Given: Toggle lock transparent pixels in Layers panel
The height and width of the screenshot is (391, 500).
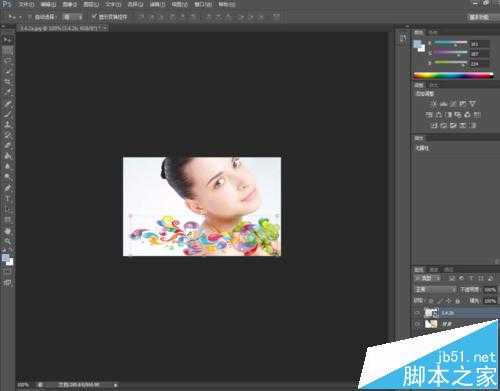Looking at the screenshot, I should click(x=431, y=301).
